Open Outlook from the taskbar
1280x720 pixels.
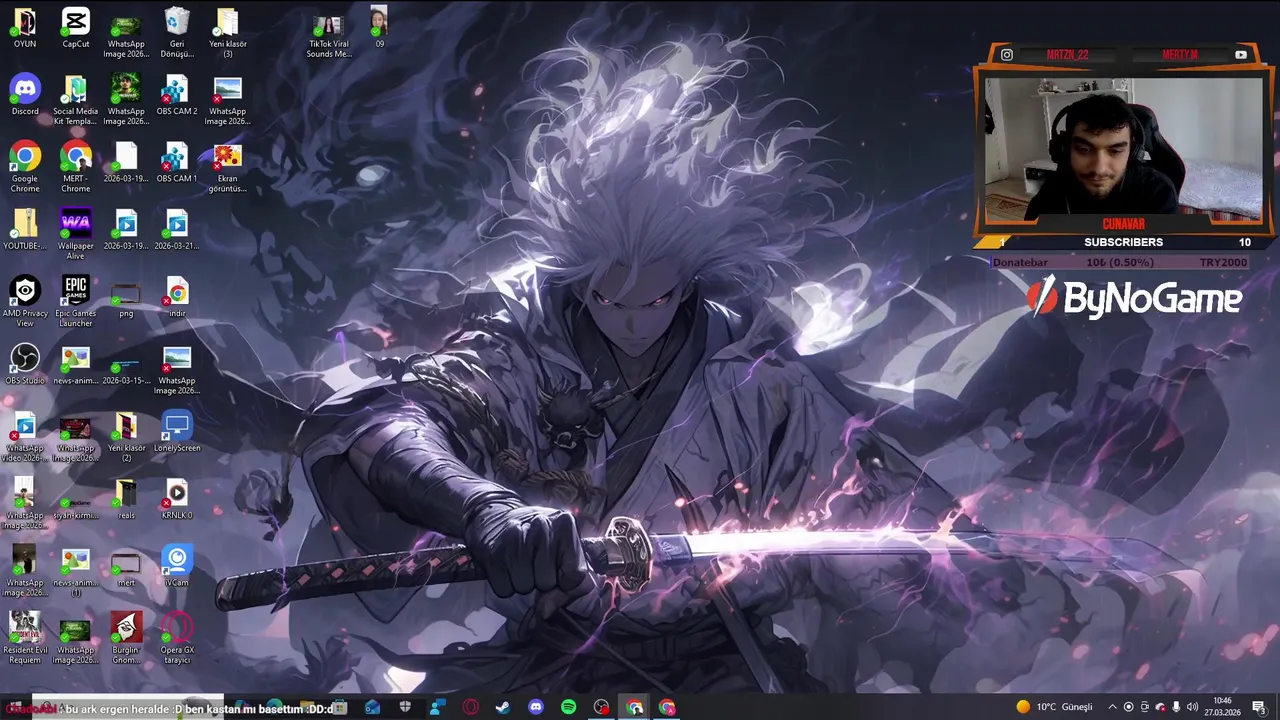click(372, 707)
